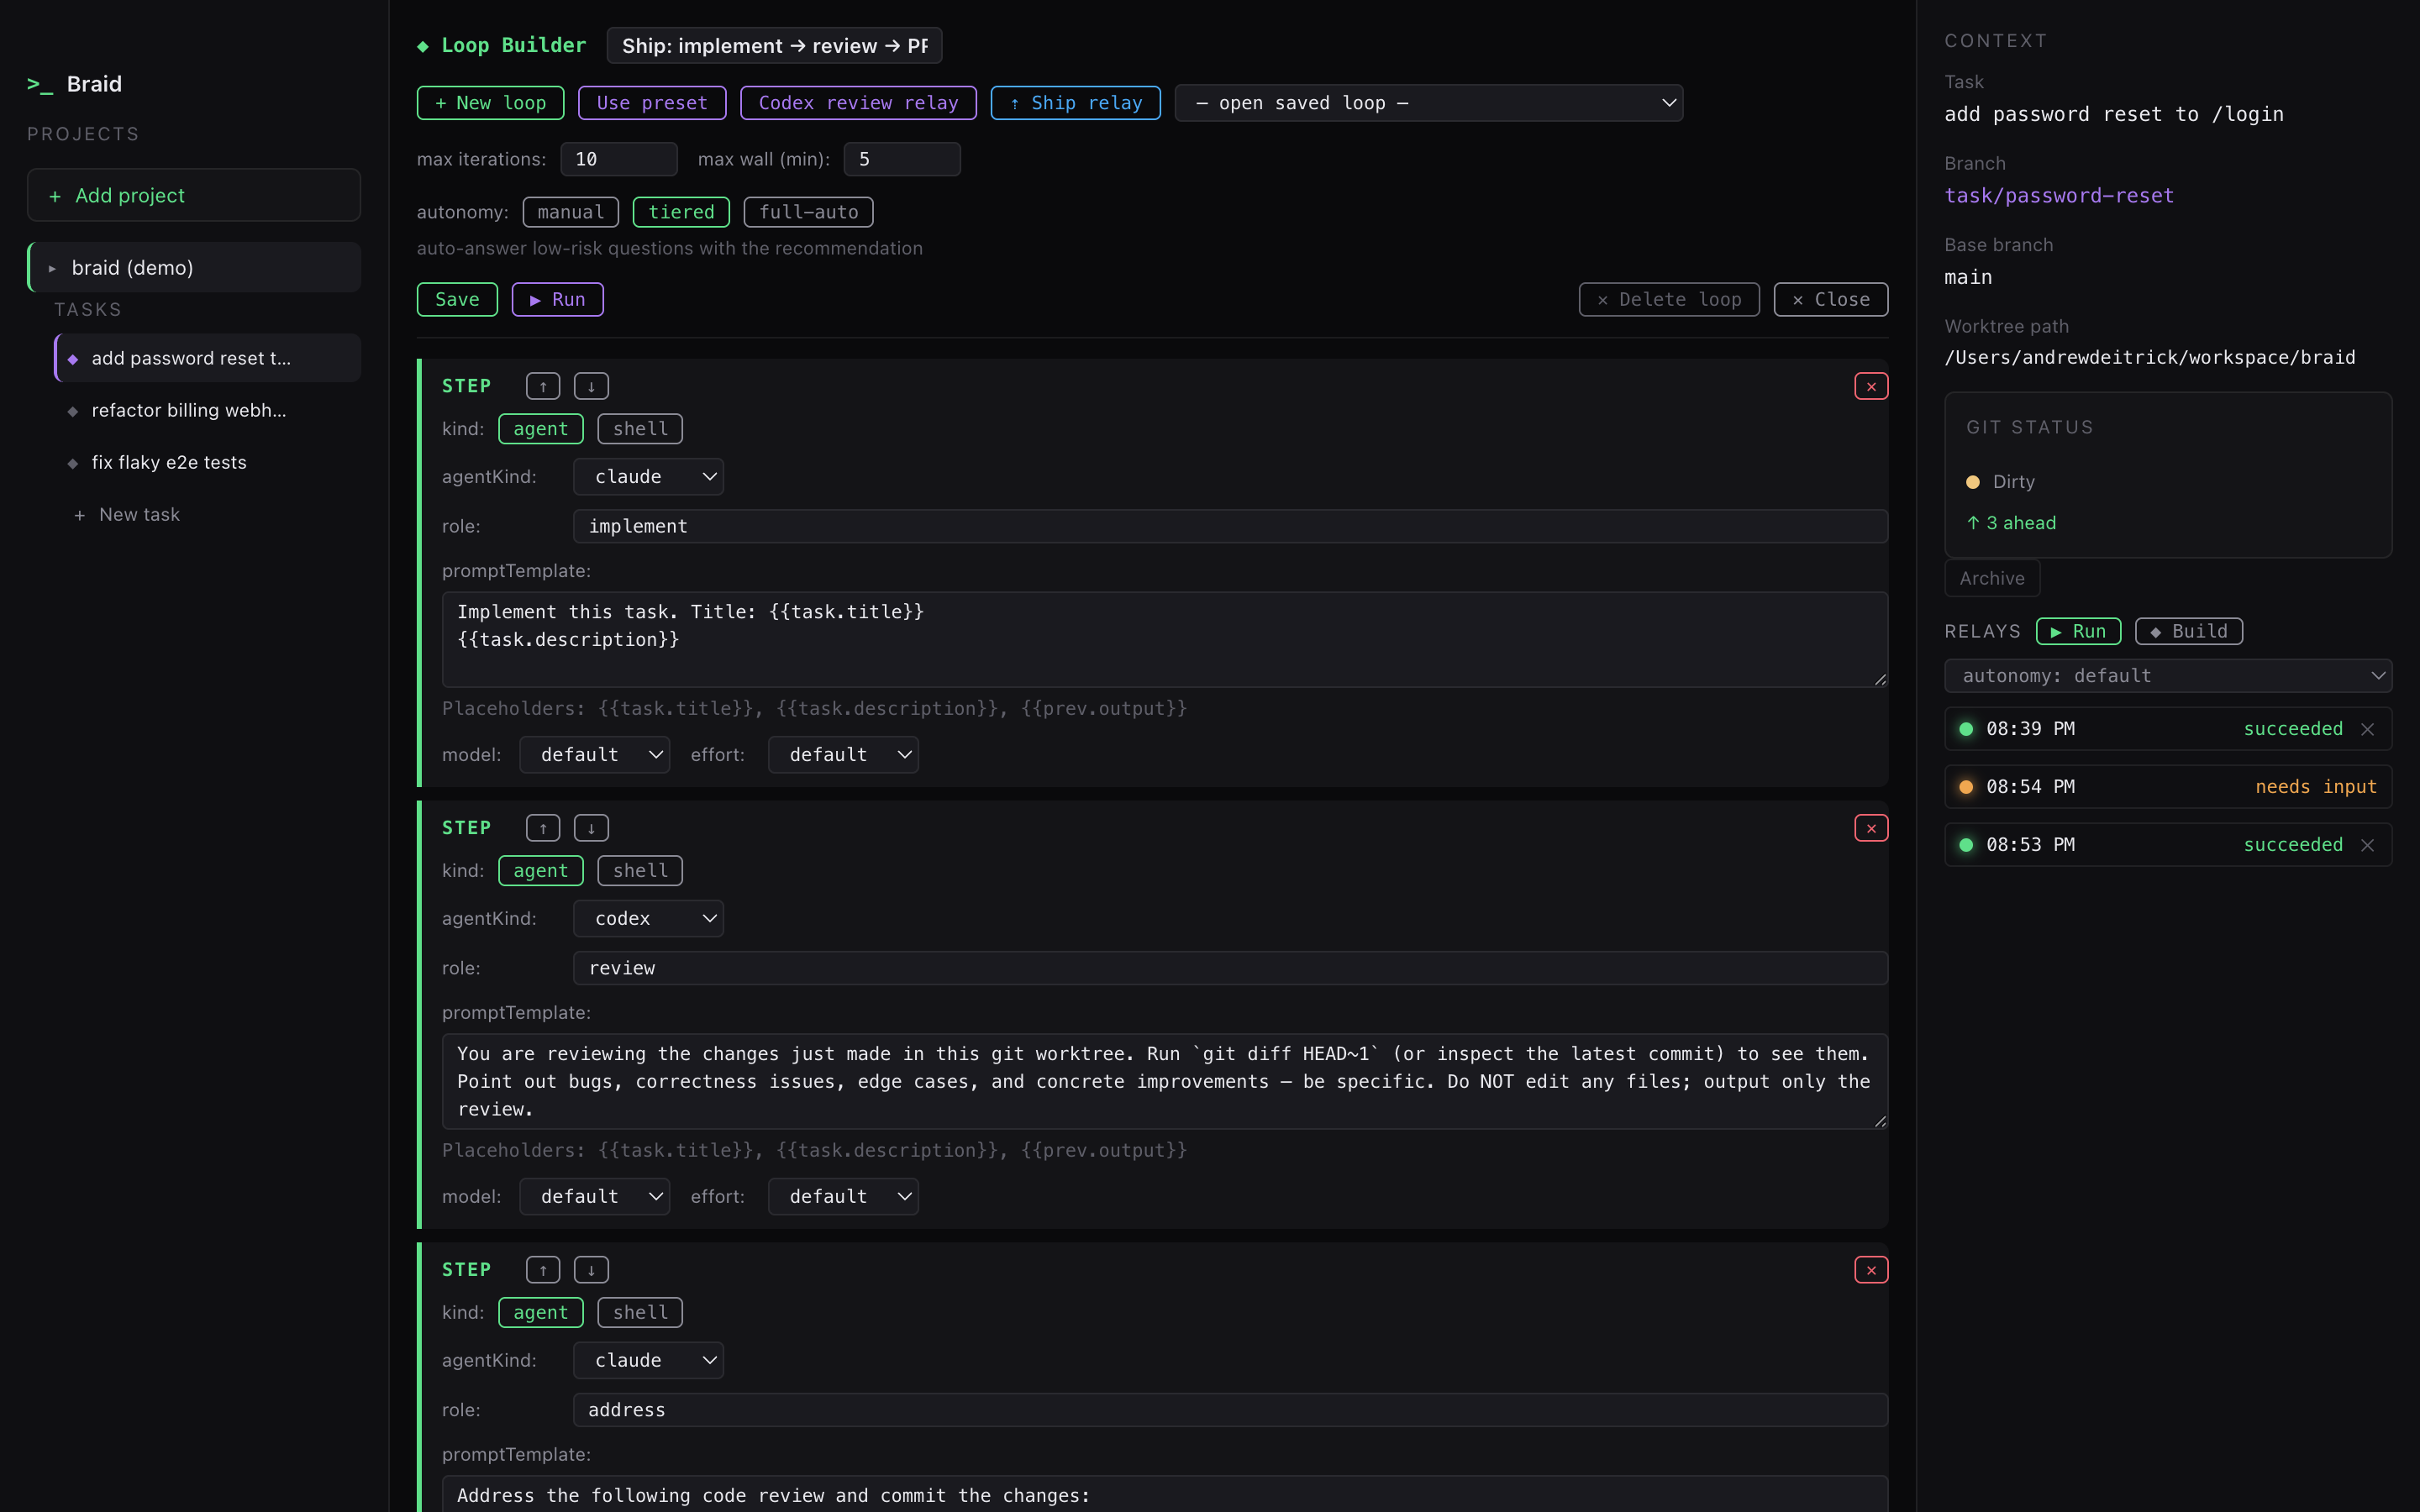This screenshot has width=2420, height=1512.
Task: Dismiss the 08:39 PM succeeded relay
Action: coord(2367,729)
